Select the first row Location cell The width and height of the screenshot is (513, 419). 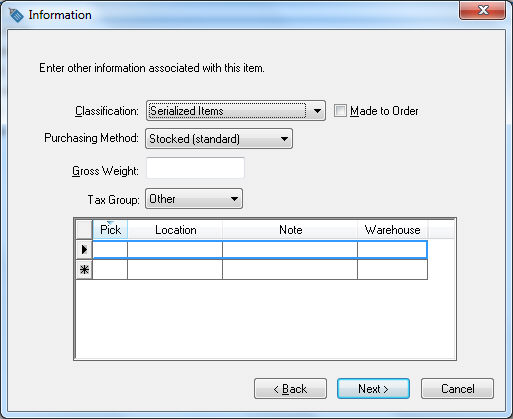pyautogui.click(x=175, y=249)
